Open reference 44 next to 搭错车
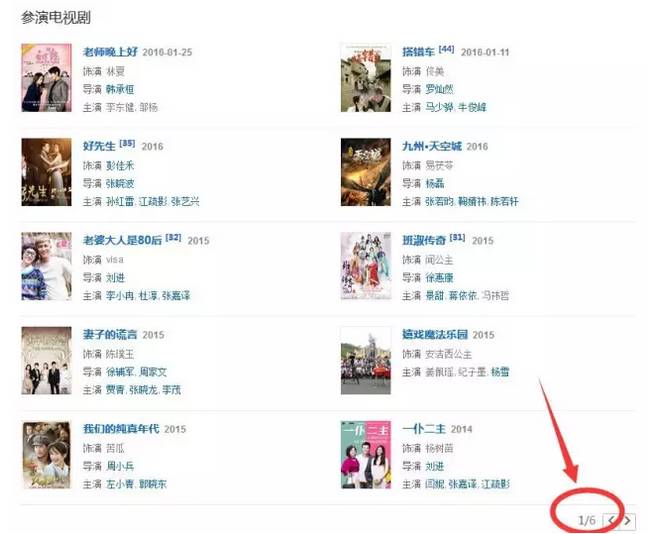 click(x=446, y=49)
